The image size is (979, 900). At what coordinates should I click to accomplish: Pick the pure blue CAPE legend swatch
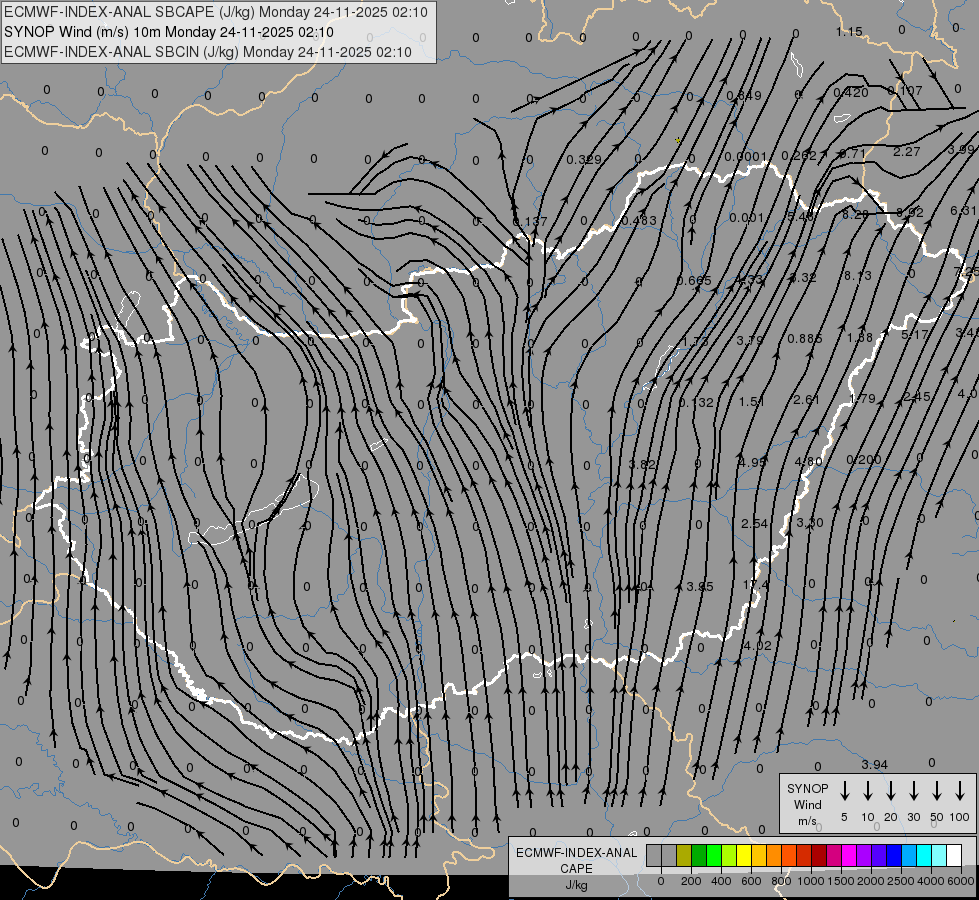tap(894, 856)
